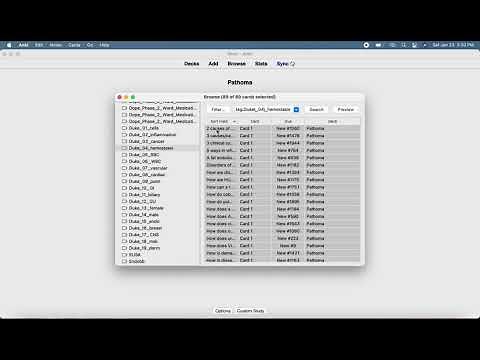Click the Filter button in the browser
Screen dimensions: 480x360
coord(218,109)
